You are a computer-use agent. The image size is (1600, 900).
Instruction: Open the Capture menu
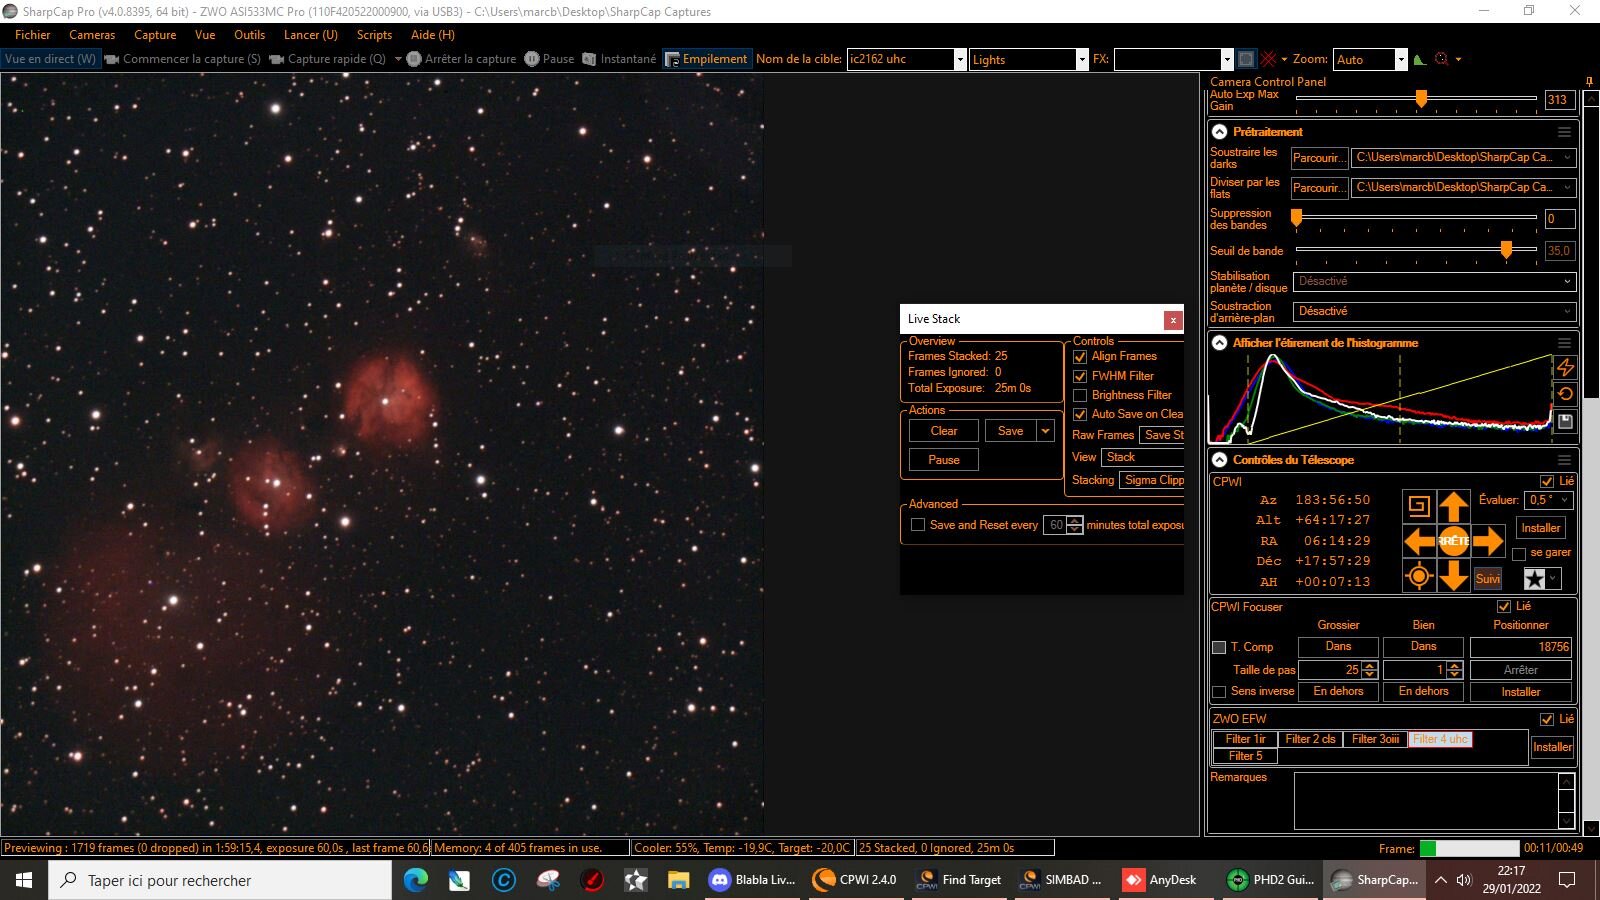155,35
